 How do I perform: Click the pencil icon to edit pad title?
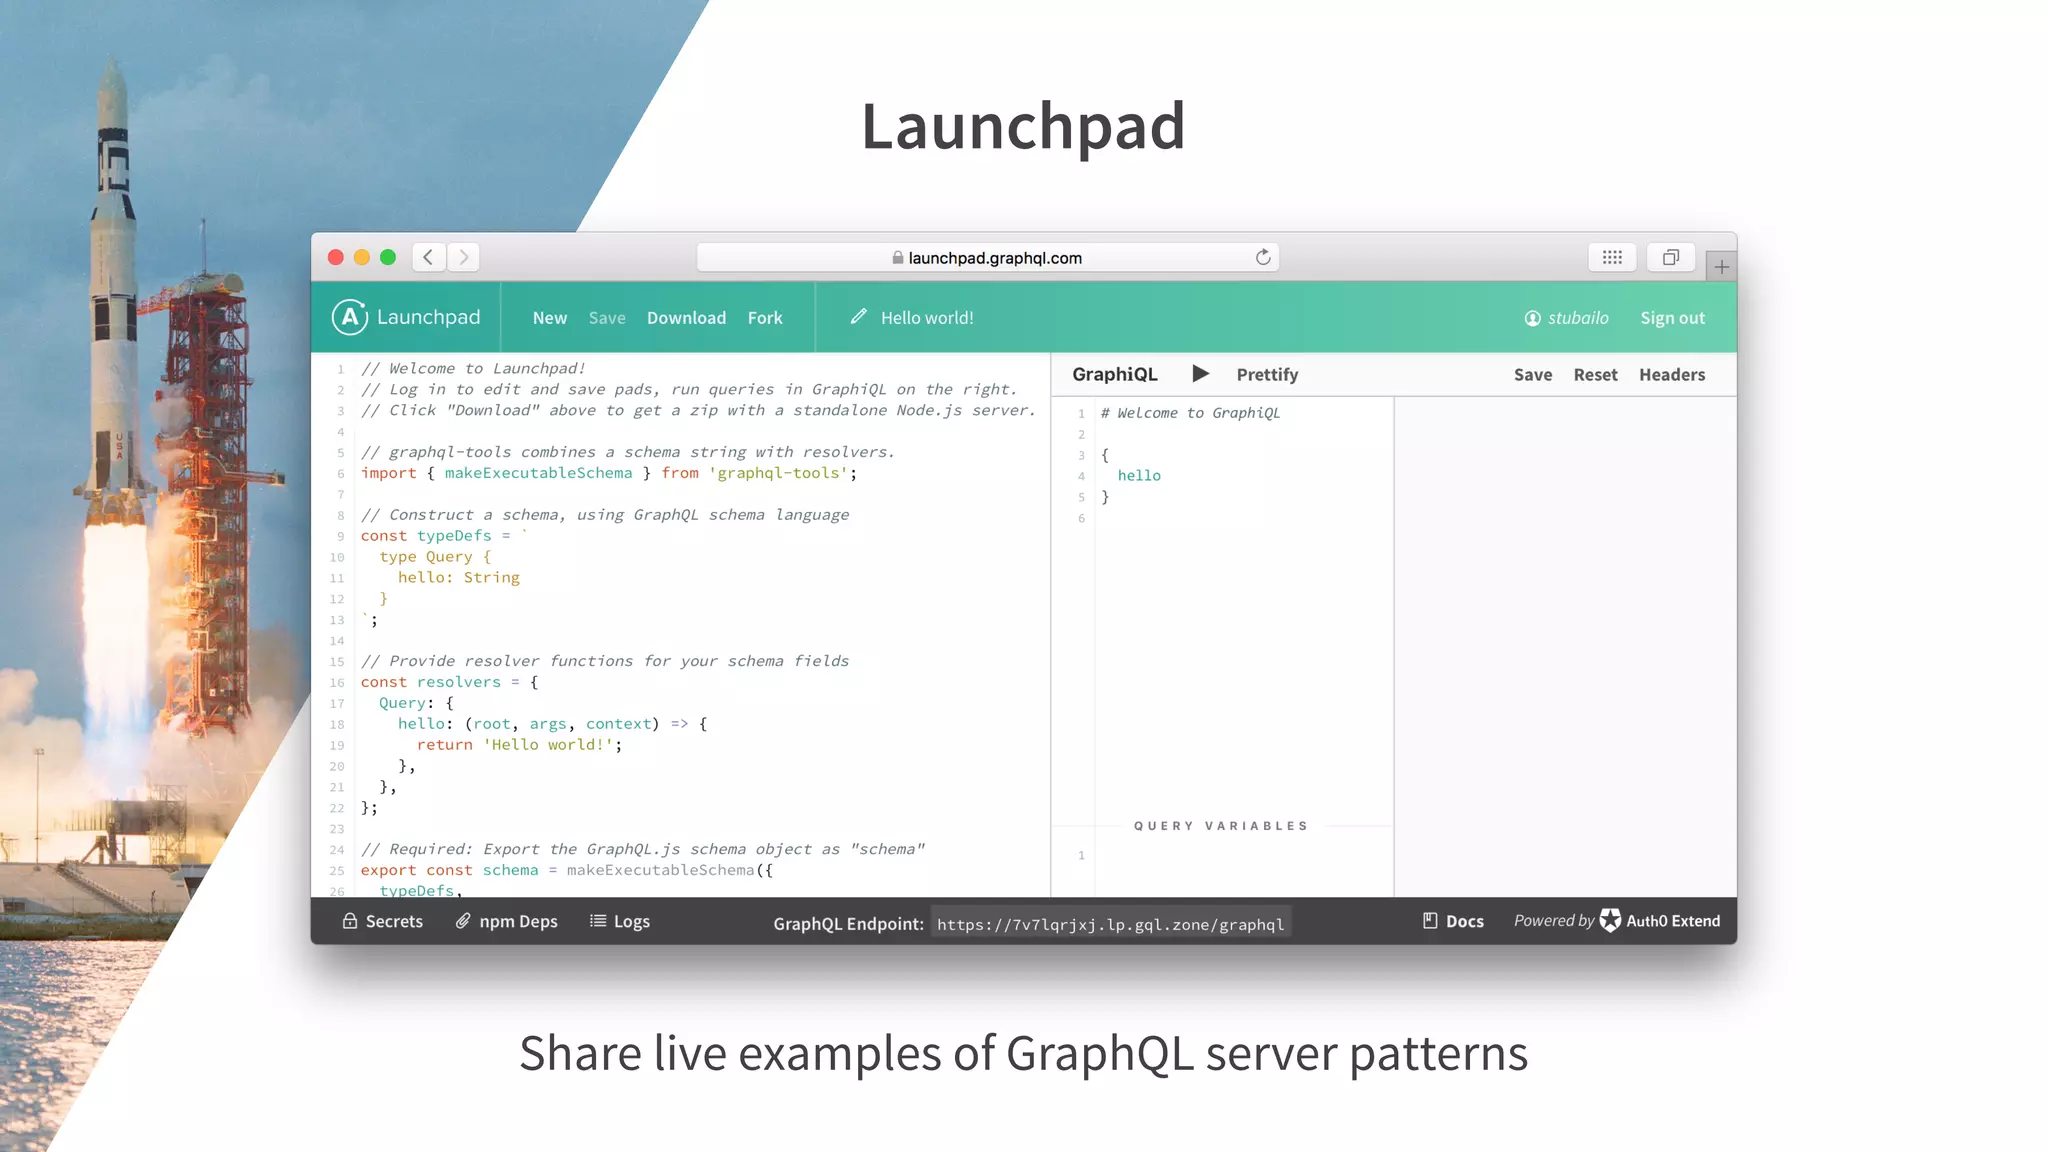coord(858,317)
